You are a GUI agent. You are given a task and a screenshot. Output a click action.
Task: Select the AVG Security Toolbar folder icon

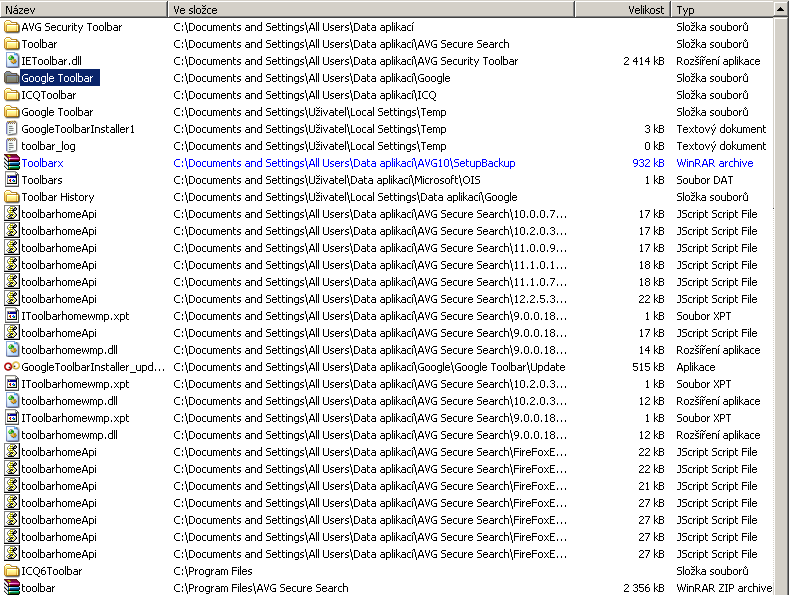pyautogui.click(x=12, y=27)
